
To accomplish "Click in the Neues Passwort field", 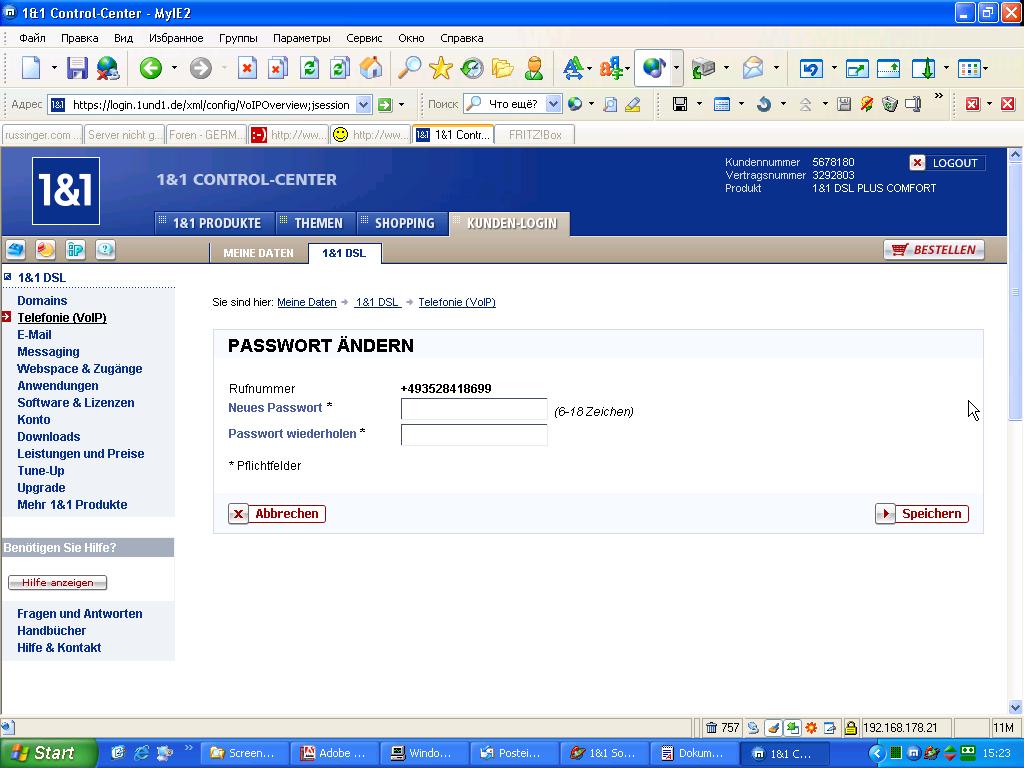I will [x=474, y=409].
